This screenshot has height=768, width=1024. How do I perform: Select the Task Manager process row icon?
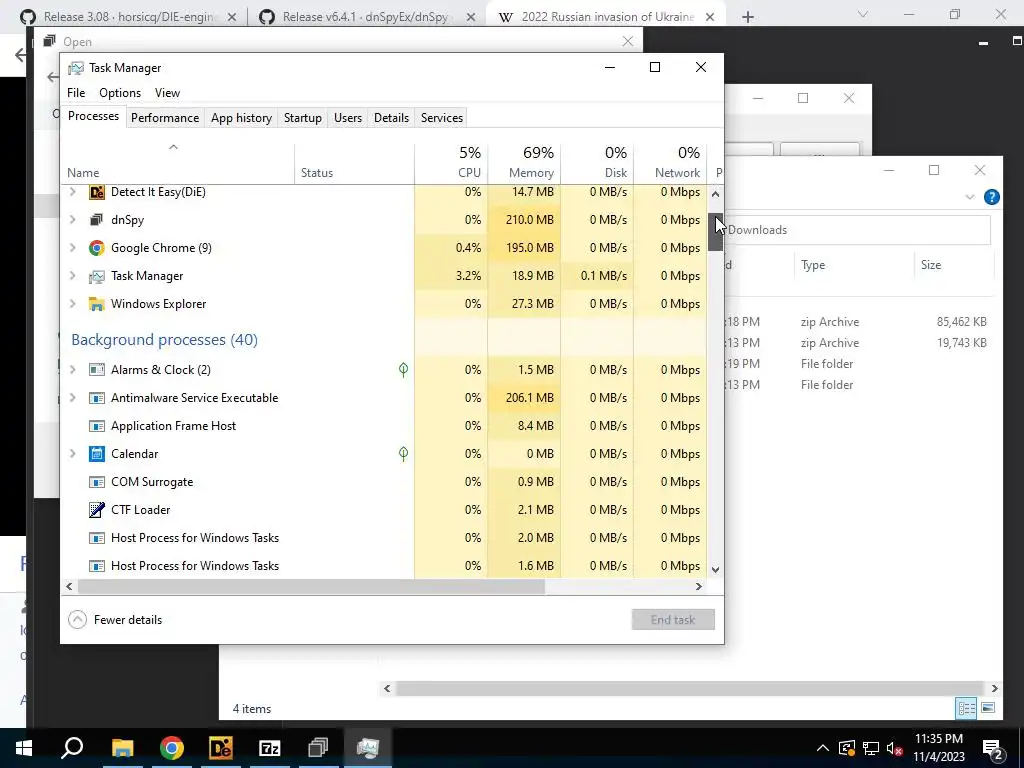97,276
